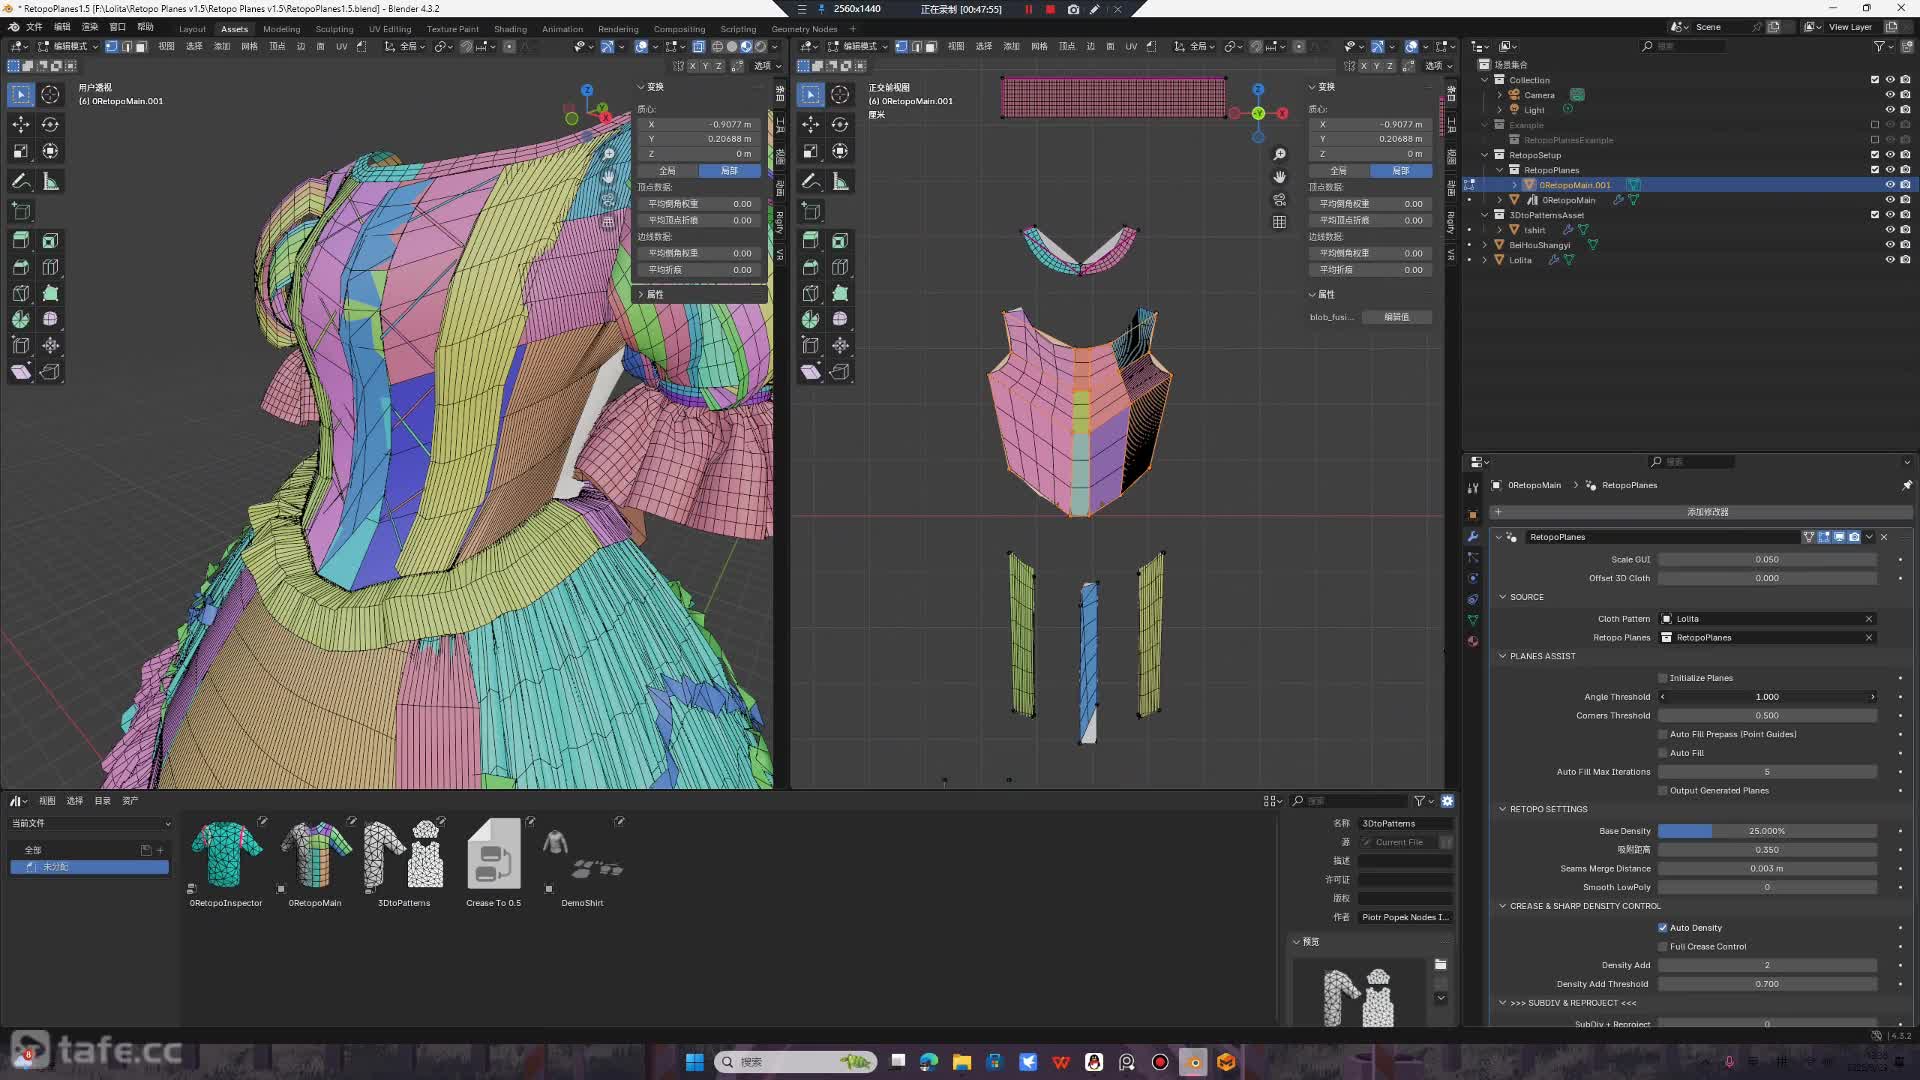Viewport: 1920px width, 1080px height.
Task: Click the pan hand icon in right viewport
Action: (1279, 177)
